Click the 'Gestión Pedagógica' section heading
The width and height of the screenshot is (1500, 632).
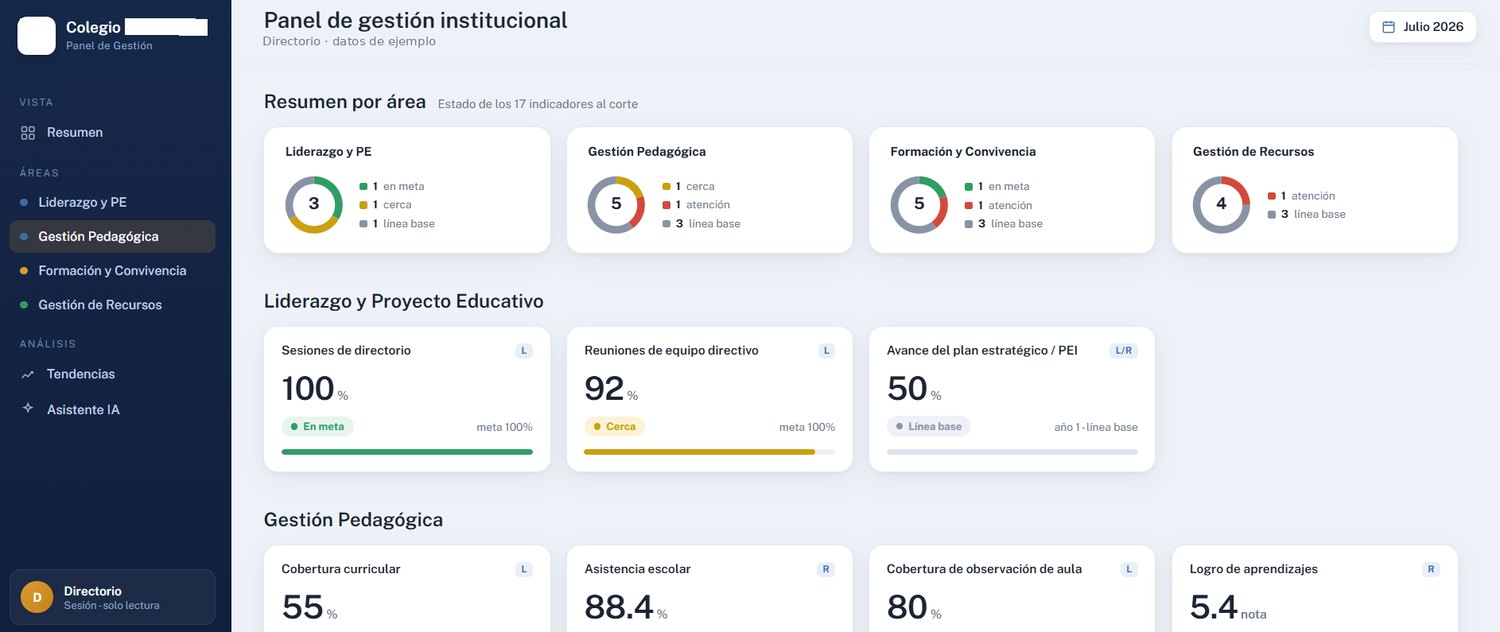(x=353, y=520)
